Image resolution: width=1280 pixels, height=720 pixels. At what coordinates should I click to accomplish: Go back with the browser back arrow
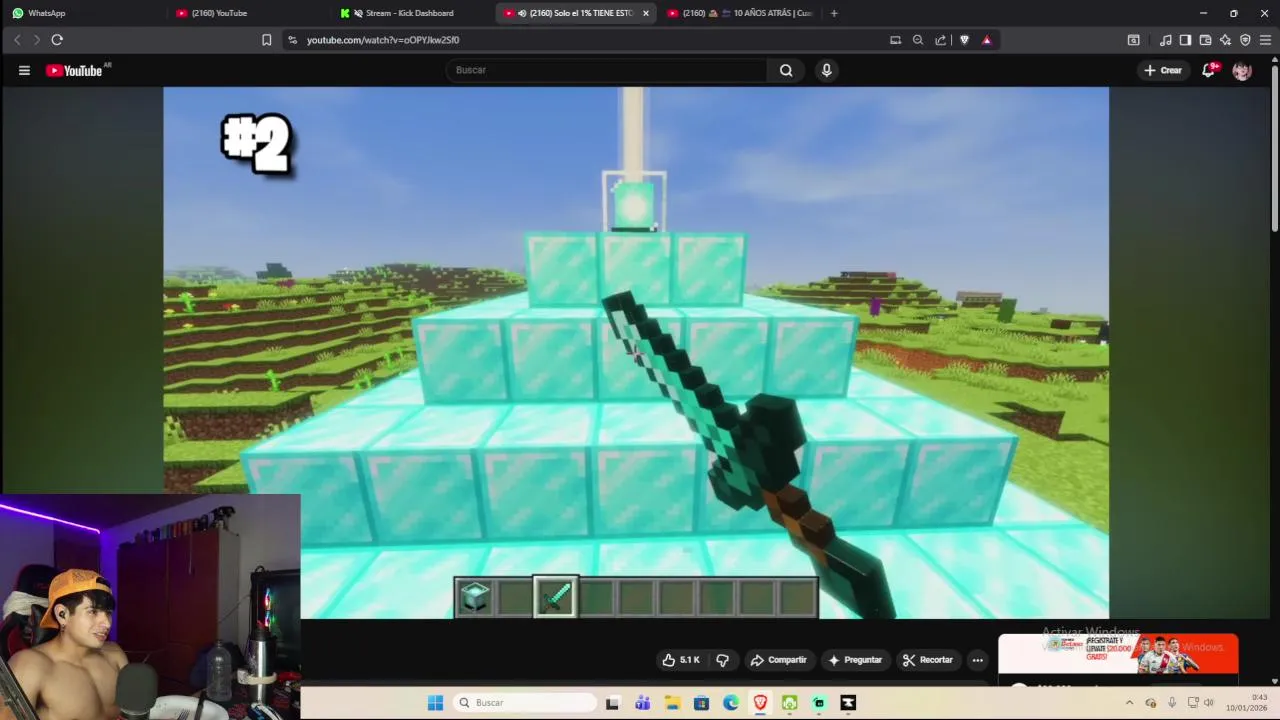pos(17,40)
